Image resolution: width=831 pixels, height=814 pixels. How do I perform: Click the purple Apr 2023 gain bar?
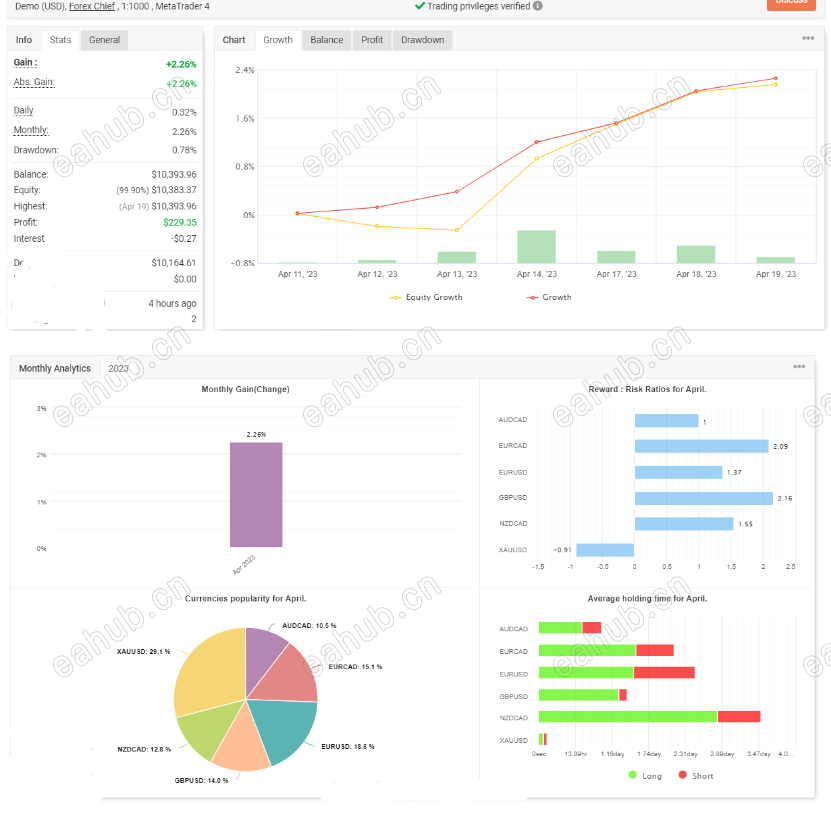[x=256, y=494]
